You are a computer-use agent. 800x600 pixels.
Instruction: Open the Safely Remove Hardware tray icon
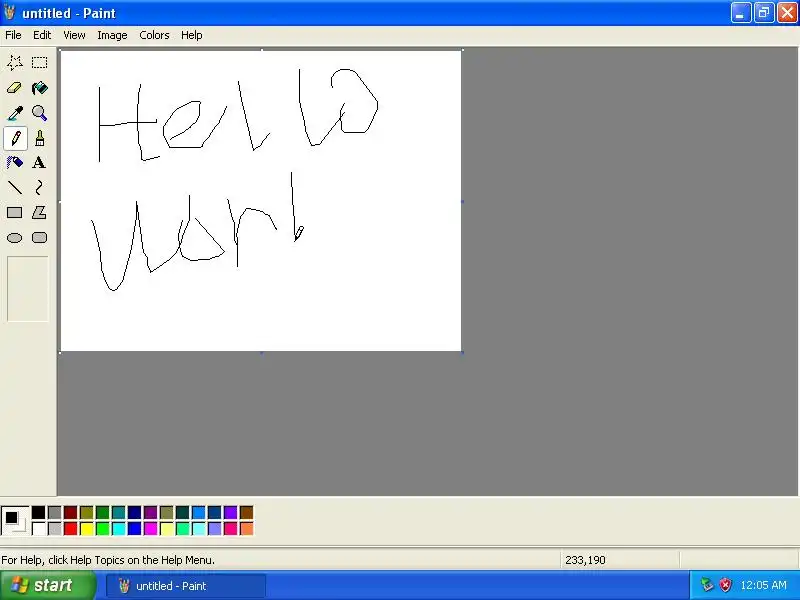click(x=707, y=585)
